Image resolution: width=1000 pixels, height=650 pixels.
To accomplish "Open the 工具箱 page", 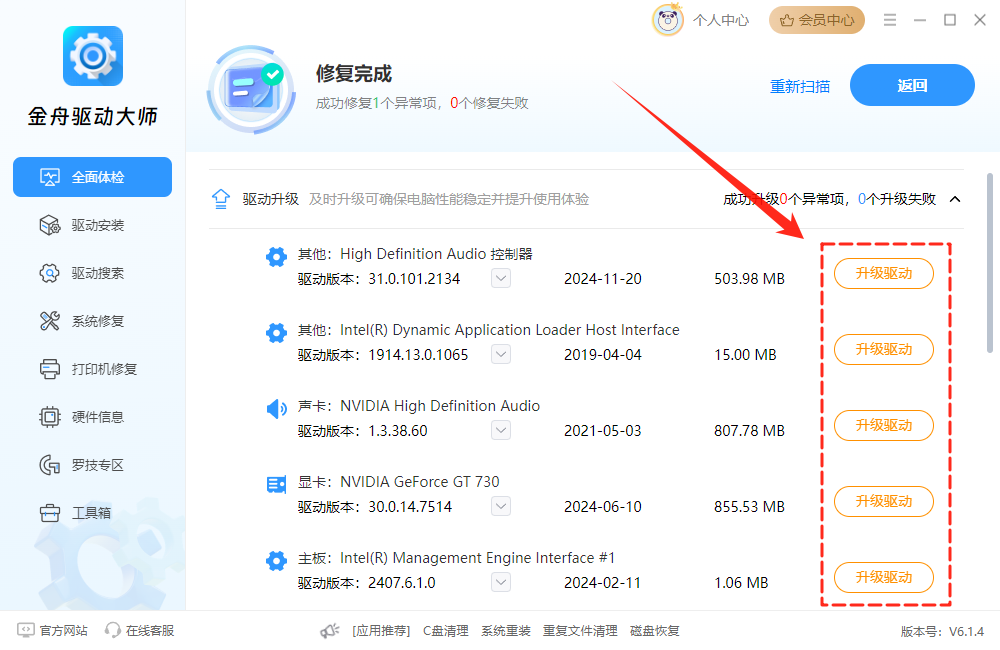I will [92, 513].
